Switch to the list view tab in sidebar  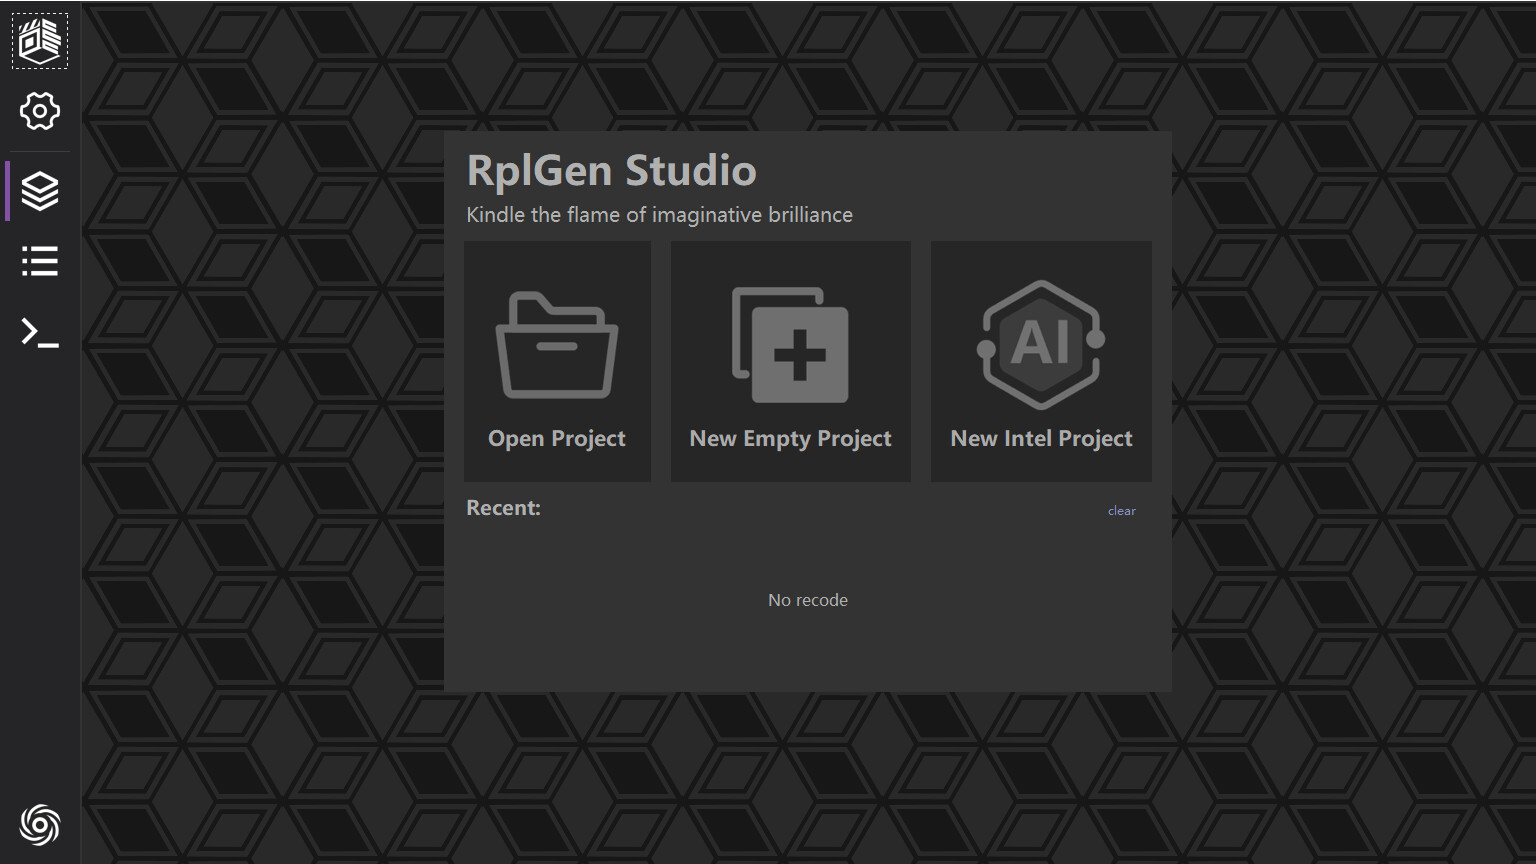pos(39,262)
